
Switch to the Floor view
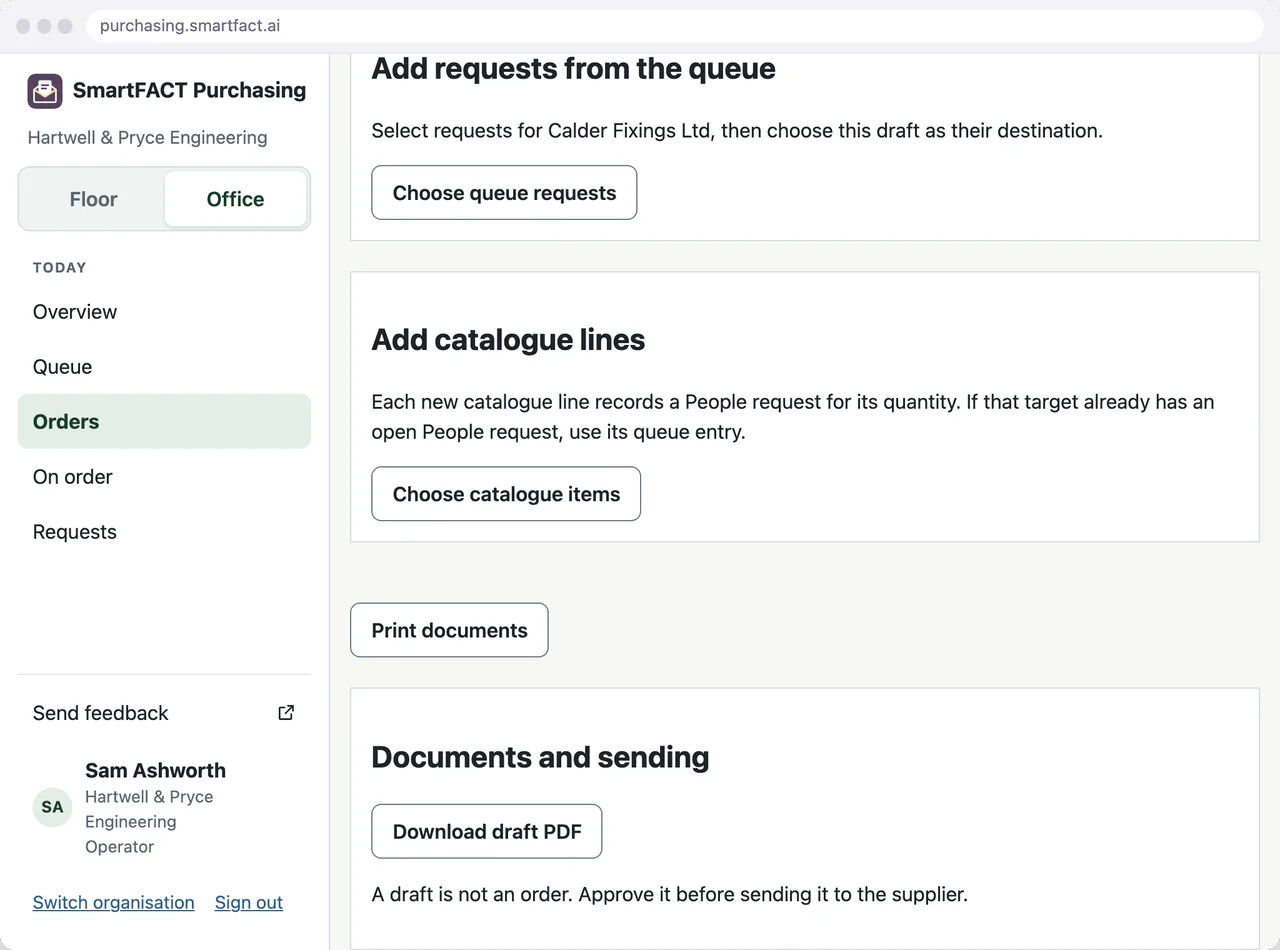[x=93, y=199]
